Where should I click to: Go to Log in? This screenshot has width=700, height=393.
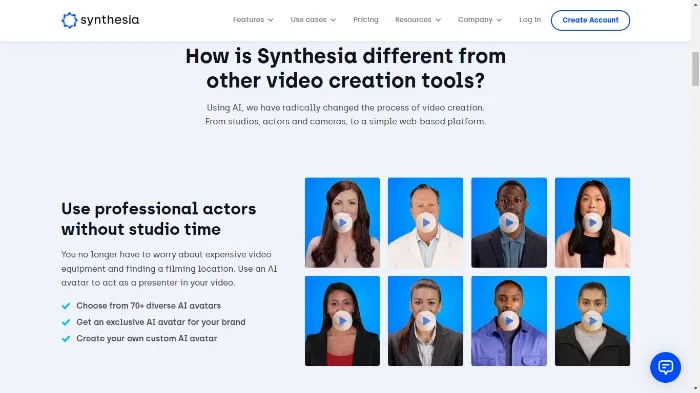[530, 20]
